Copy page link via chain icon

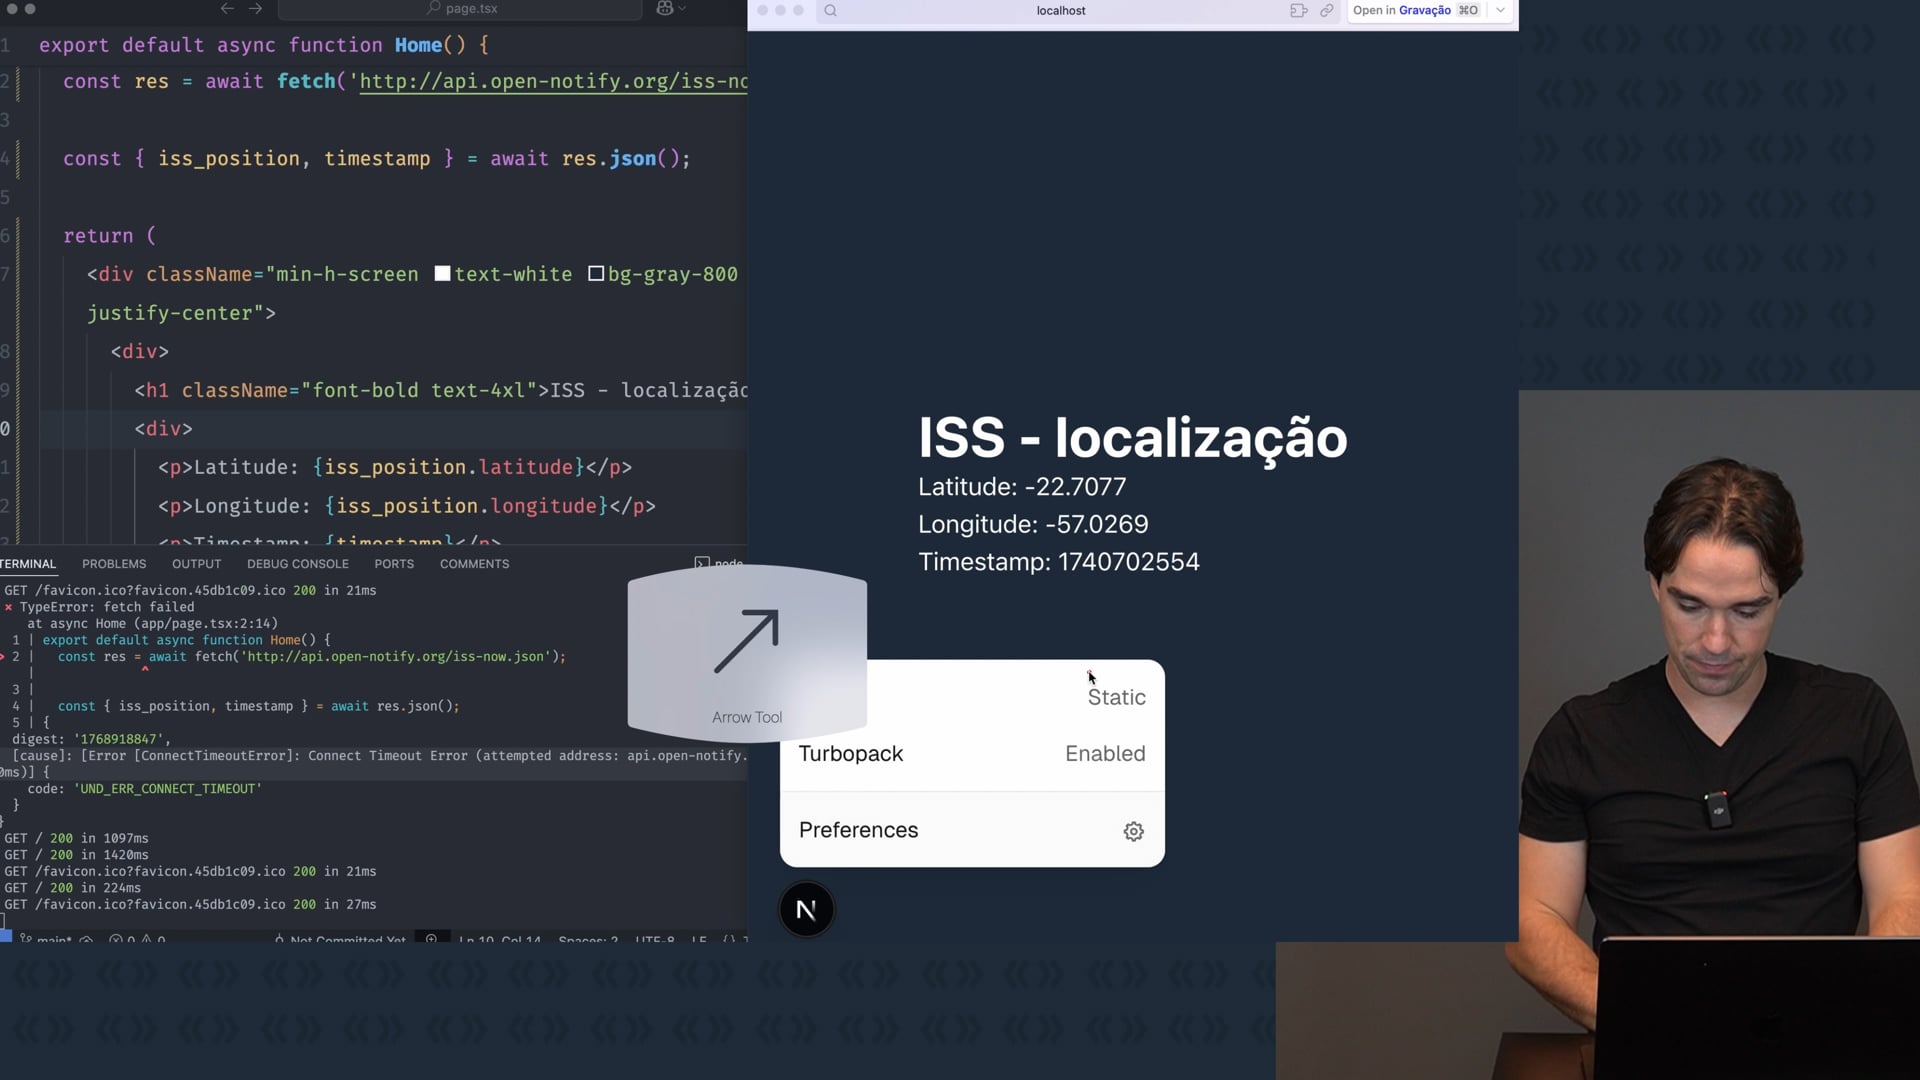1326,11
